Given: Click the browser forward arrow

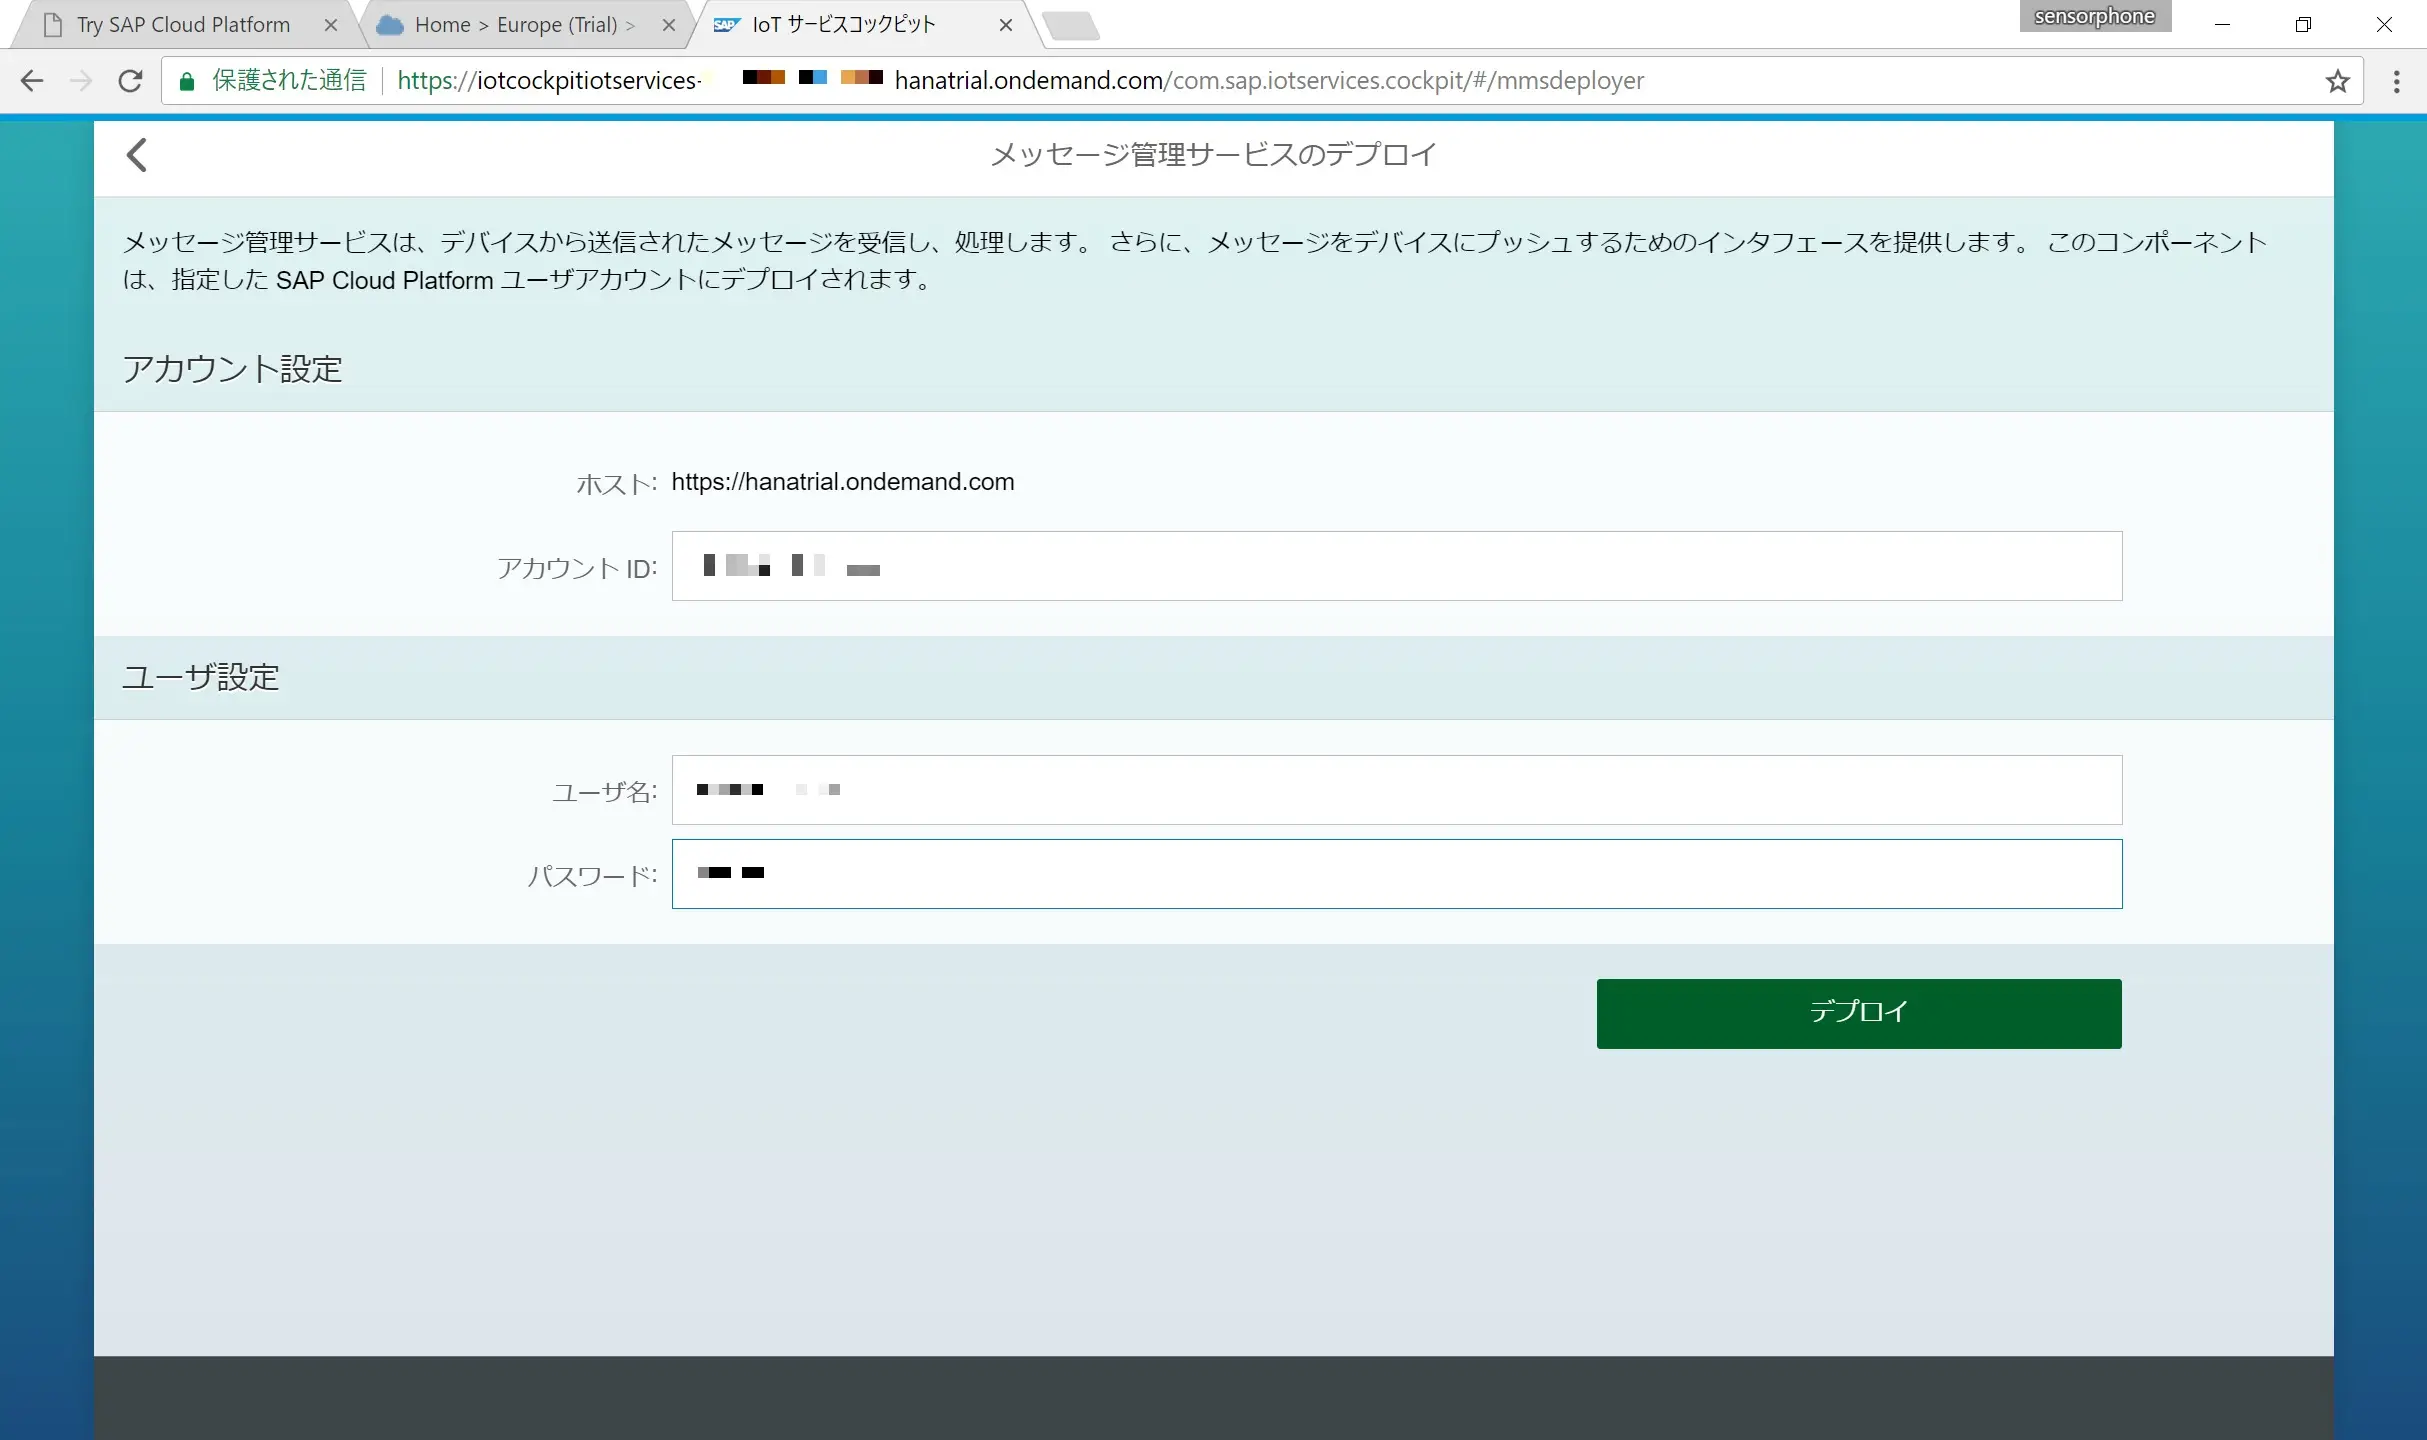Looking at the screenshot, I should pos(81,81).
